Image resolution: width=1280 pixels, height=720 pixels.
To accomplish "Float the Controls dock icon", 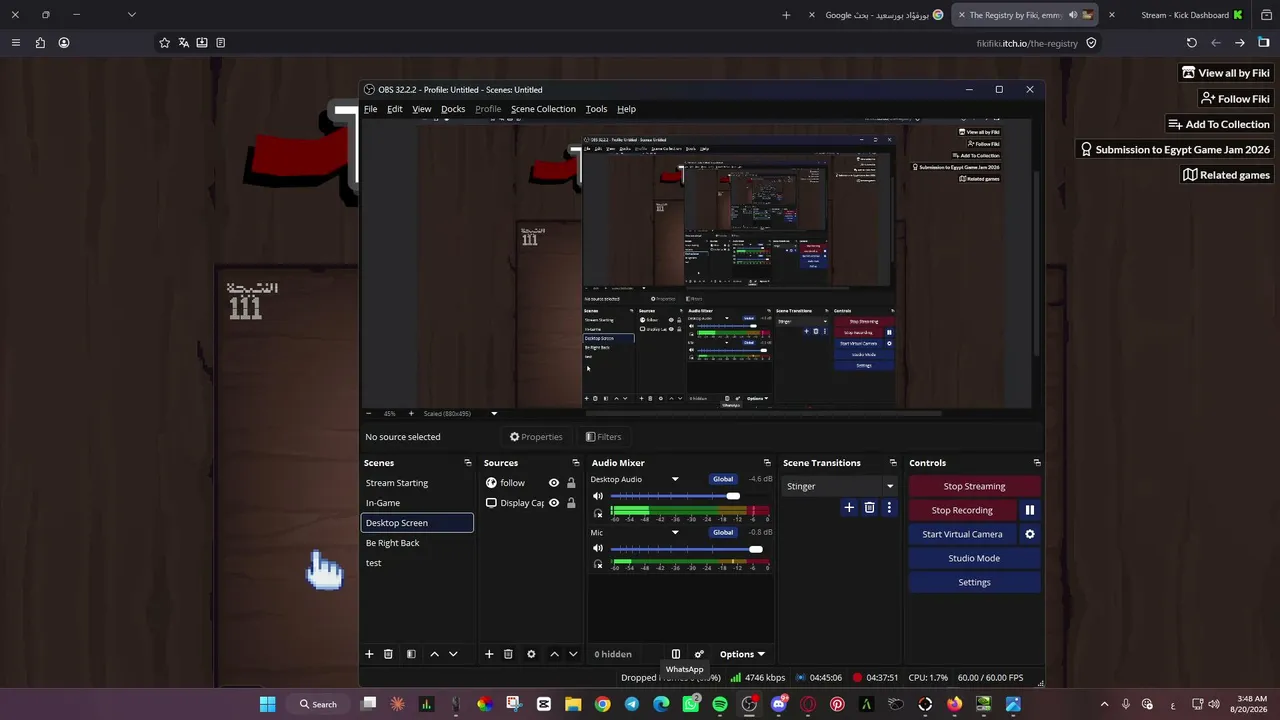I will click(1037, 463).
